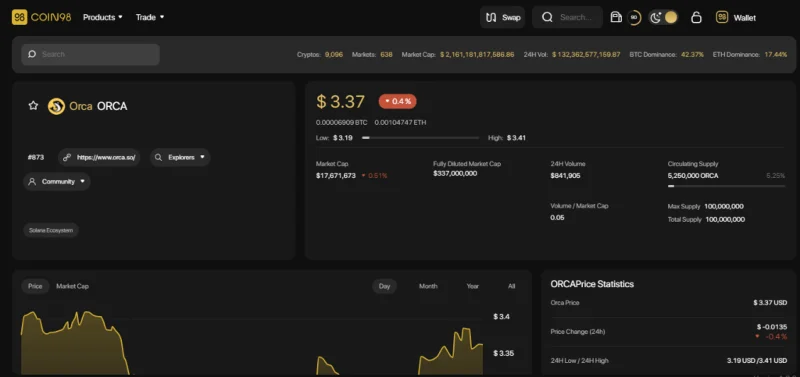Select the Month chart range
Screen dimensions: 800x377
(x=428, y=286)
